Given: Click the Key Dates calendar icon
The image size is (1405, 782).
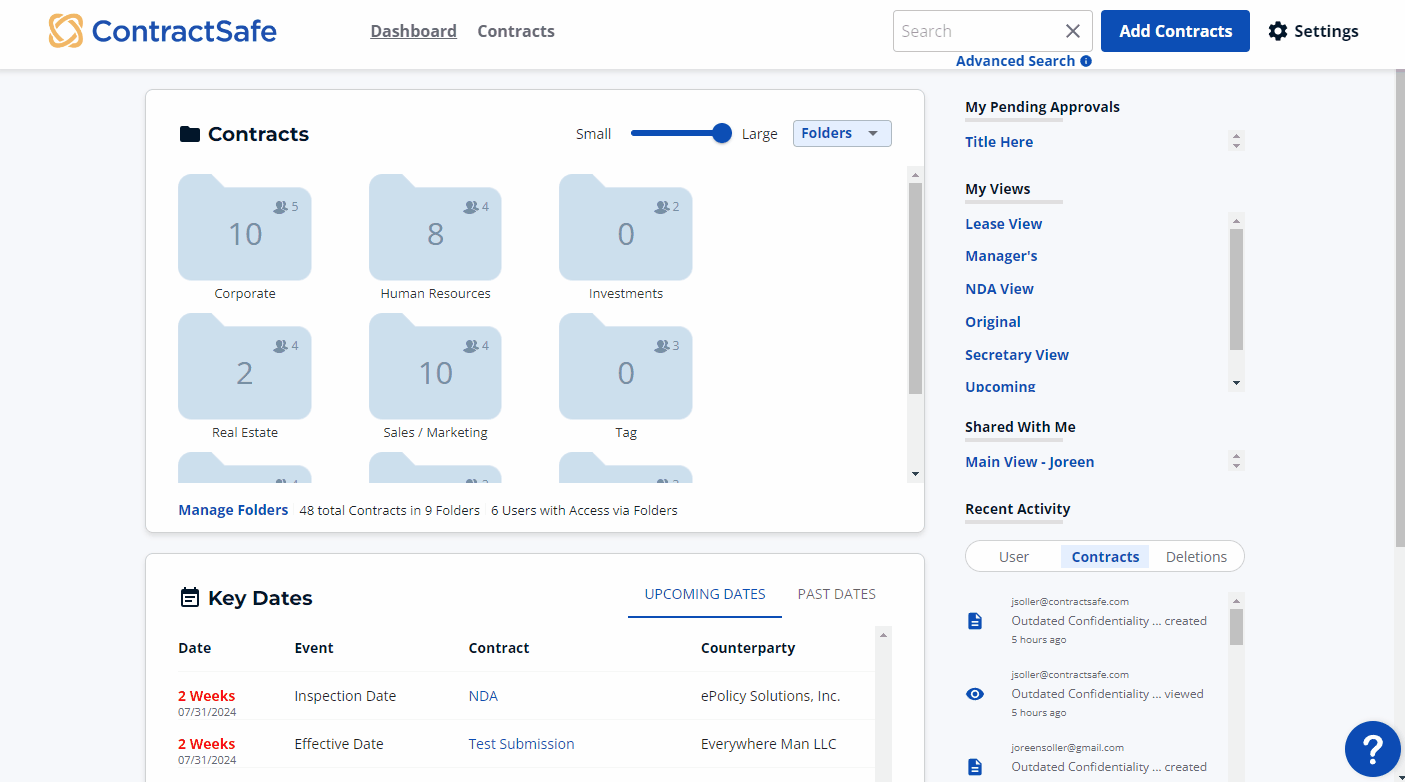Looking at the screenshot, I should [190, 596].
